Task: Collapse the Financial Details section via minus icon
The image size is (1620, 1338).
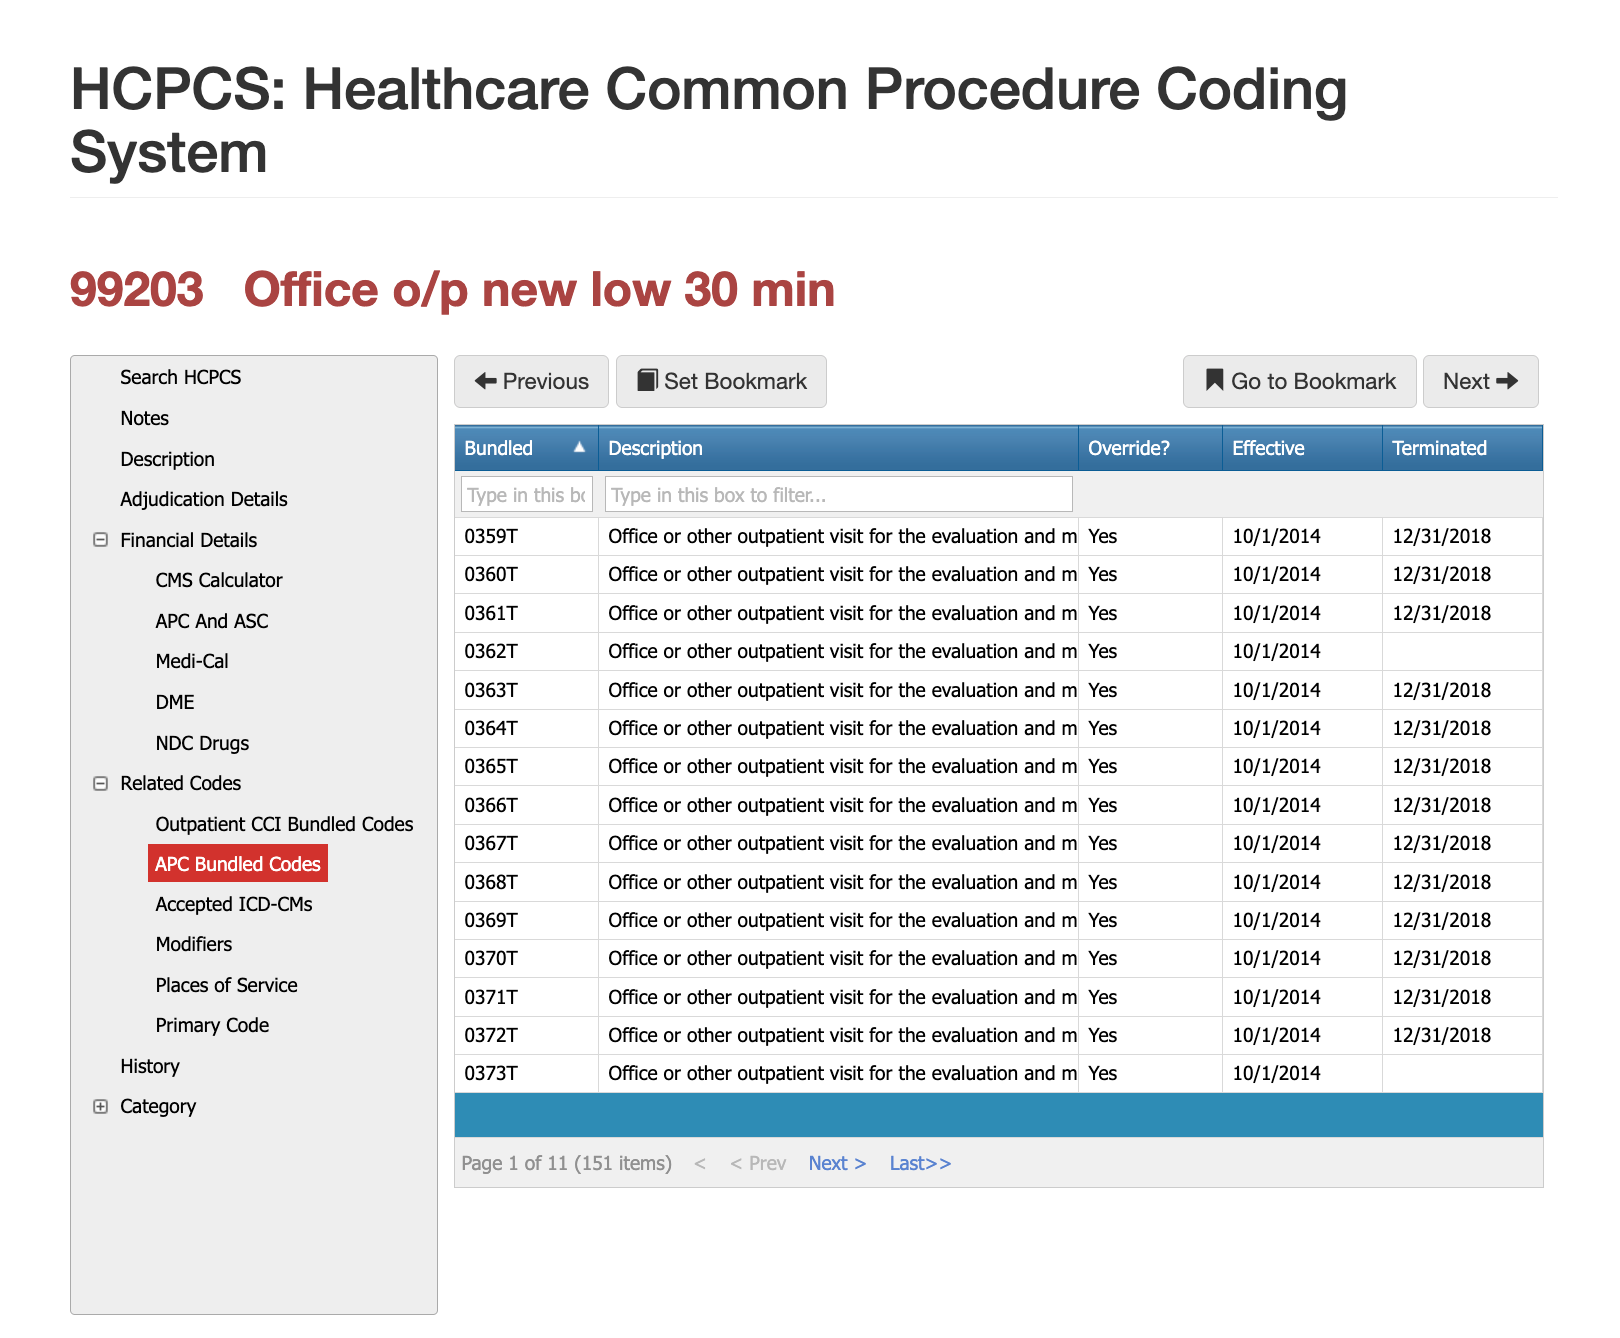Action: click(x=100, y=540)
